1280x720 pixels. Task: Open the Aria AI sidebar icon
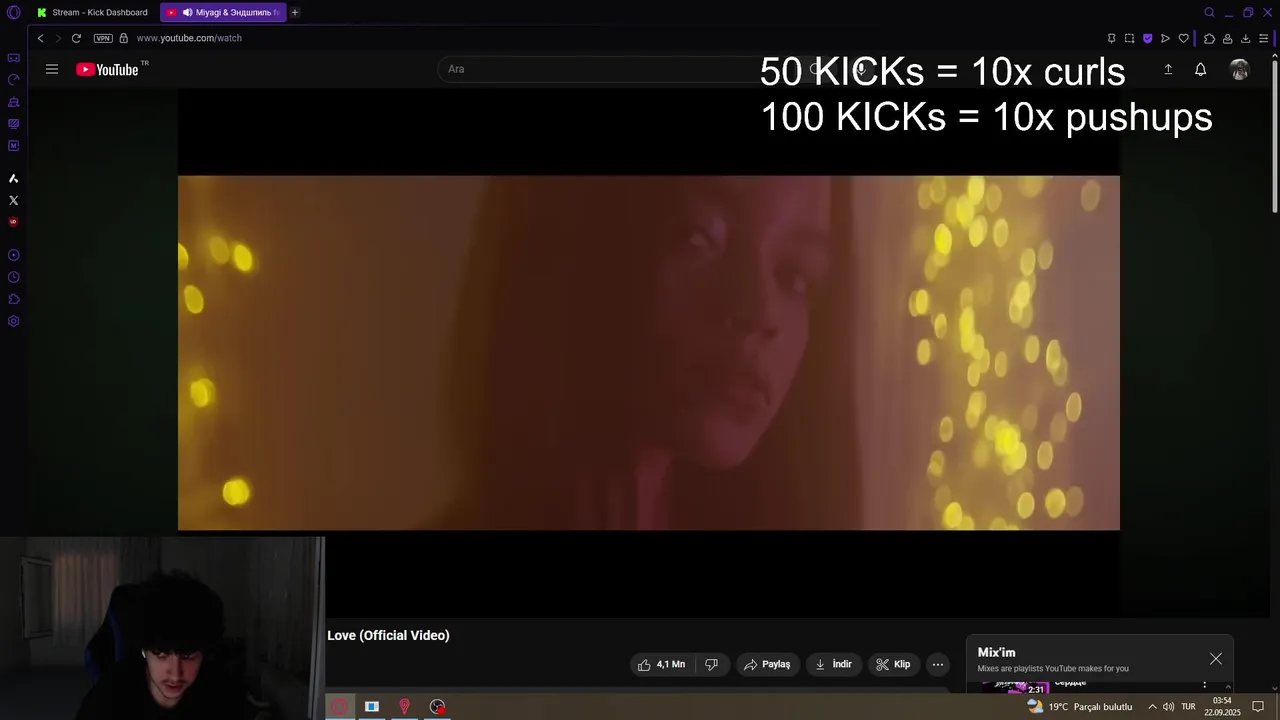(14, 179)
